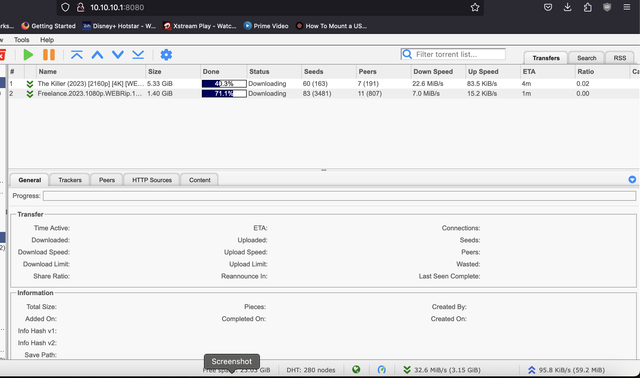Click DHT: 280 nodes status text
640x378 pixels.
[311, 370]
